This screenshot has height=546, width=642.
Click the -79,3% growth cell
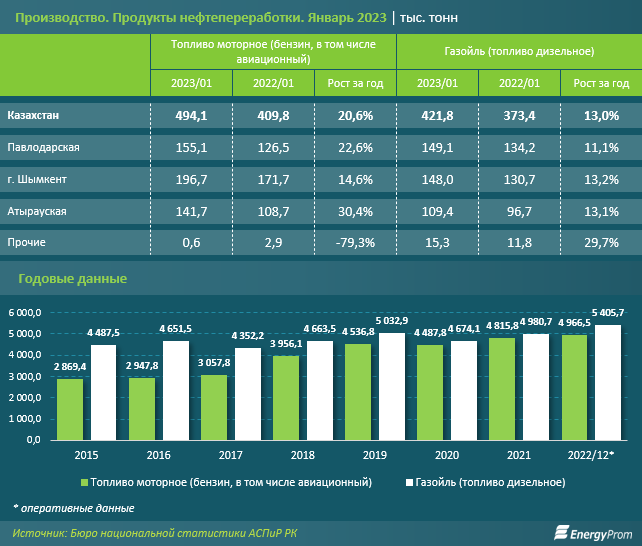(x=355, y=242)
